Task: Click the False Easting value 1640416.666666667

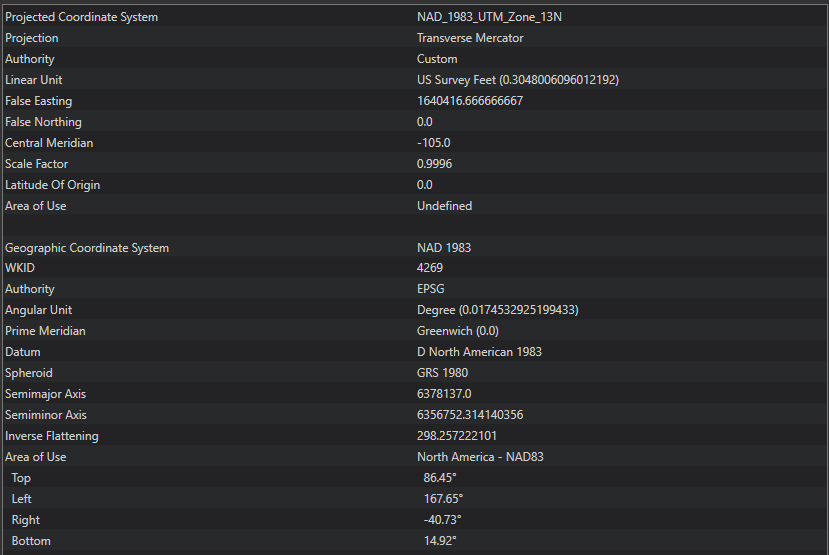Action: pos(470,101)
